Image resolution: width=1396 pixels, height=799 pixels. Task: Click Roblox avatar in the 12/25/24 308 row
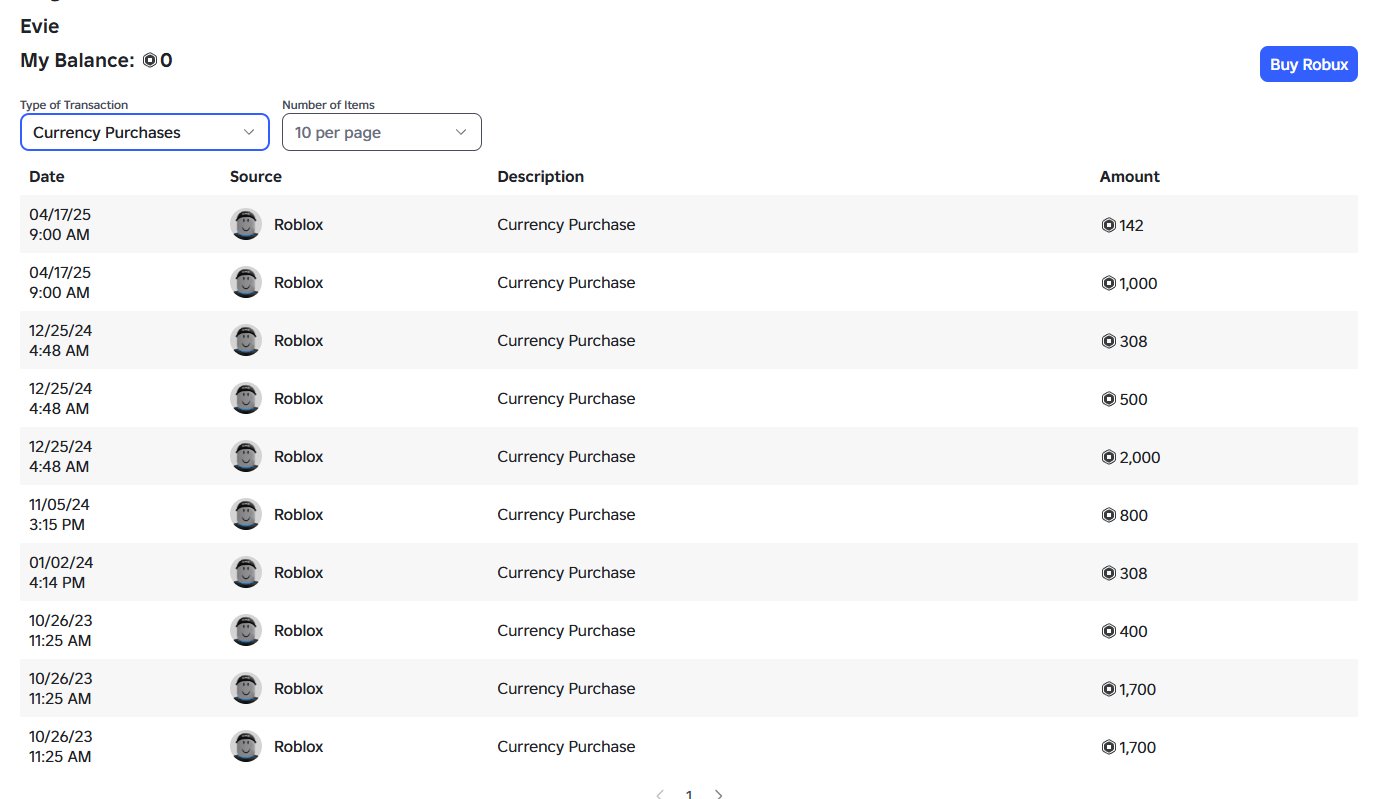246,340
